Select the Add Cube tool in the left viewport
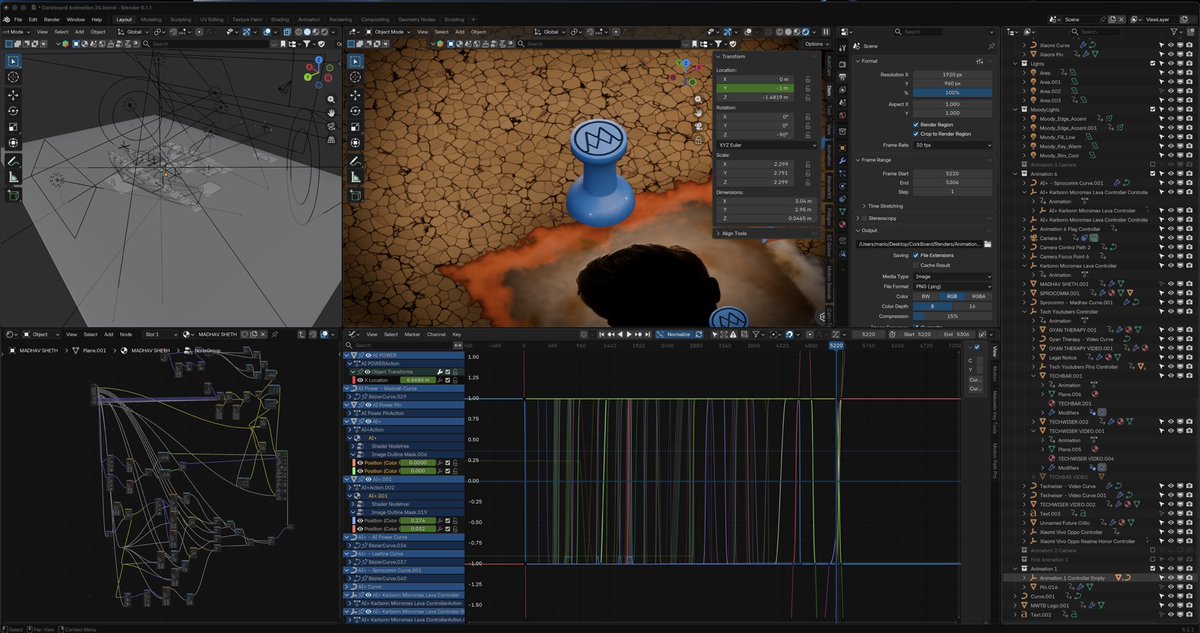 pyautogui.click(x=14, y=195)
